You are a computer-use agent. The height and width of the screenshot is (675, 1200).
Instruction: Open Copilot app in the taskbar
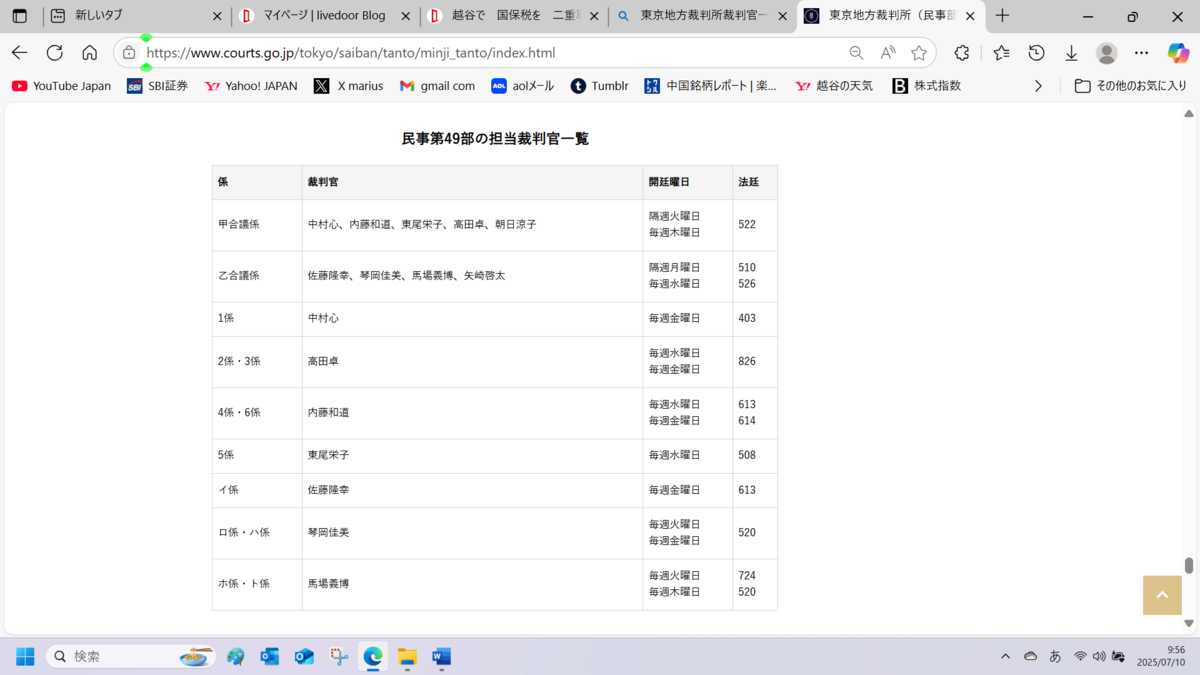pyautogui.click(x=236, y=657)
